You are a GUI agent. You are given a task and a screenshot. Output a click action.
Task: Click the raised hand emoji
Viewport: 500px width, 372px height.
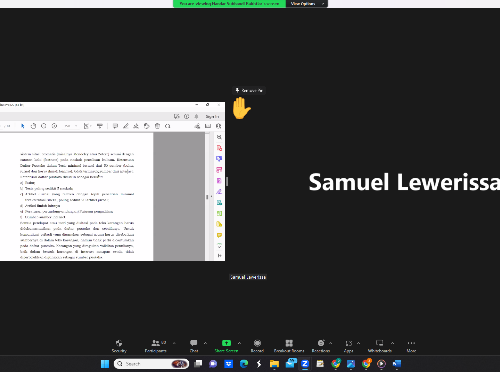pos(241,108)
